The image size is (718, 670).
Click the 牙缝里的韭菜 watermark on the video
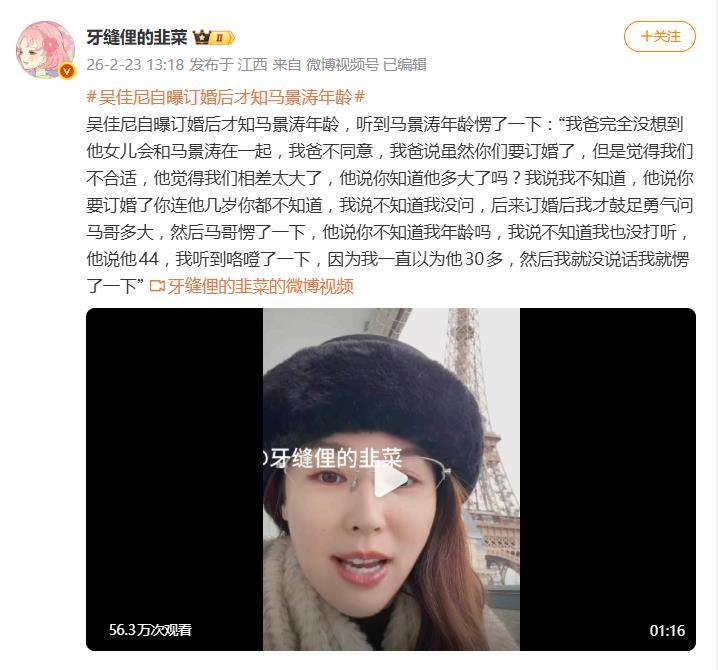click(332, 458)
